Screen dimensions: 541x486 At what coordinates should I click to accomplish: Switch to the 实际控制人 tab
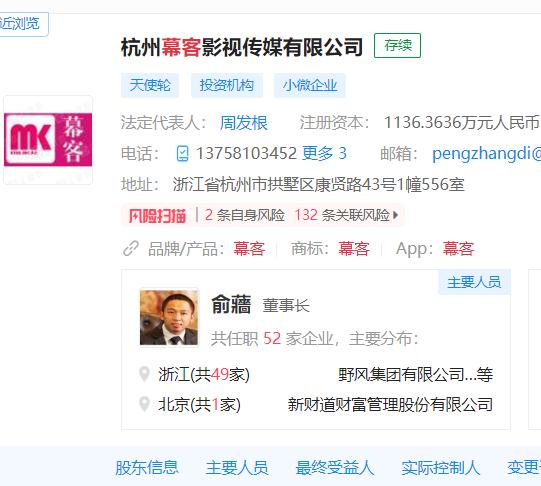[x=441, y=468]
